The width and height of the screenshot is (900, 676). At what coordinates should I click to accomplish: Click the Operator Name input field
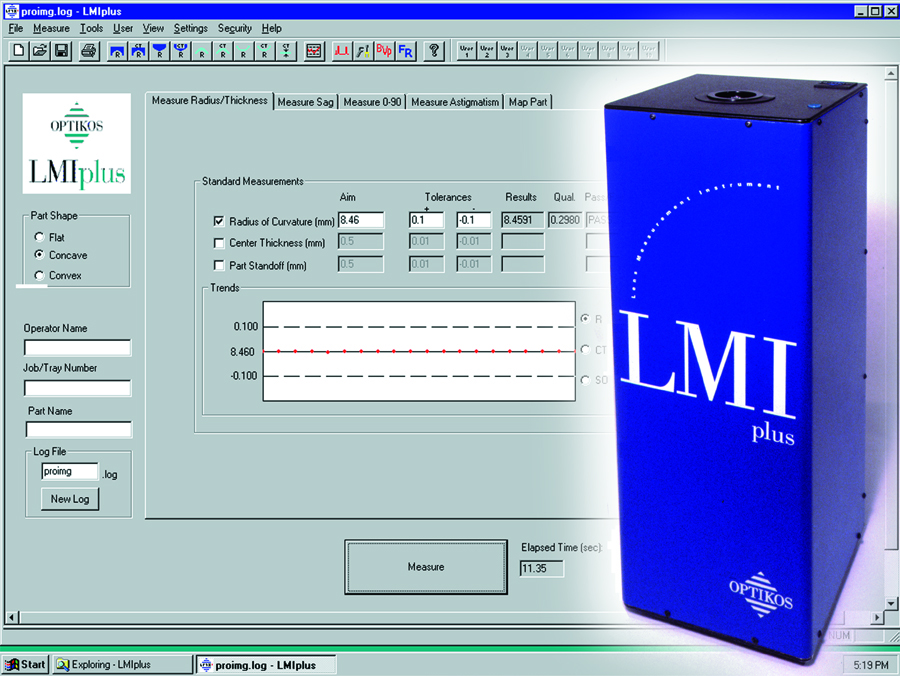78,348
